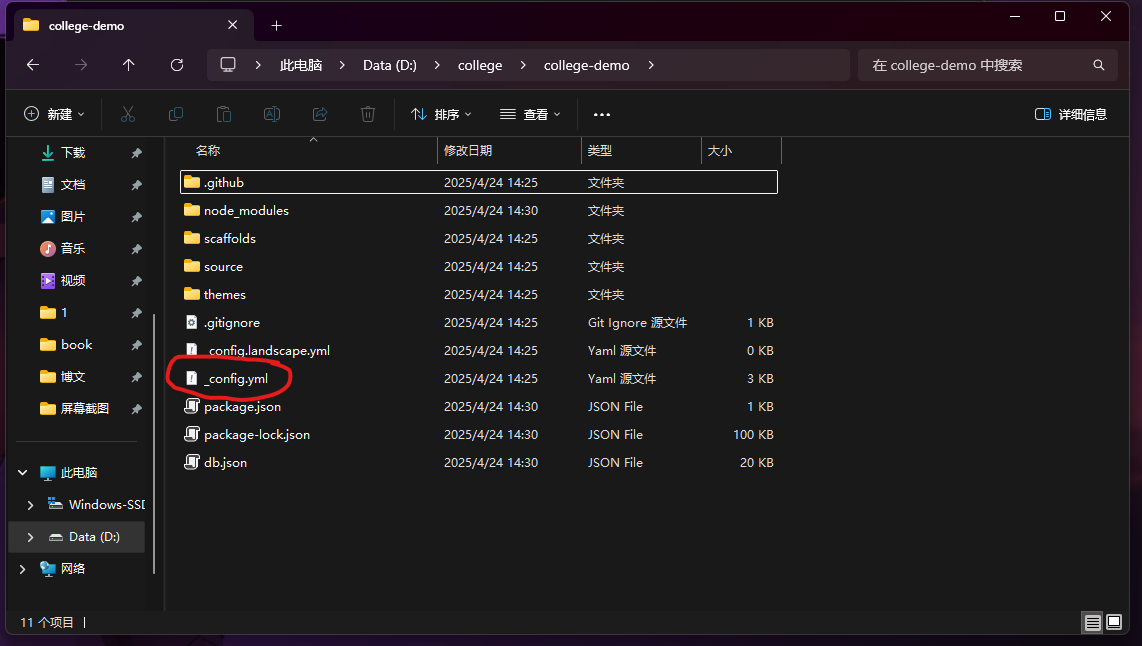The height and width of the screenshot is (646, 1142).
Task: Click the 新建 new item button
Action: point(55,114)
